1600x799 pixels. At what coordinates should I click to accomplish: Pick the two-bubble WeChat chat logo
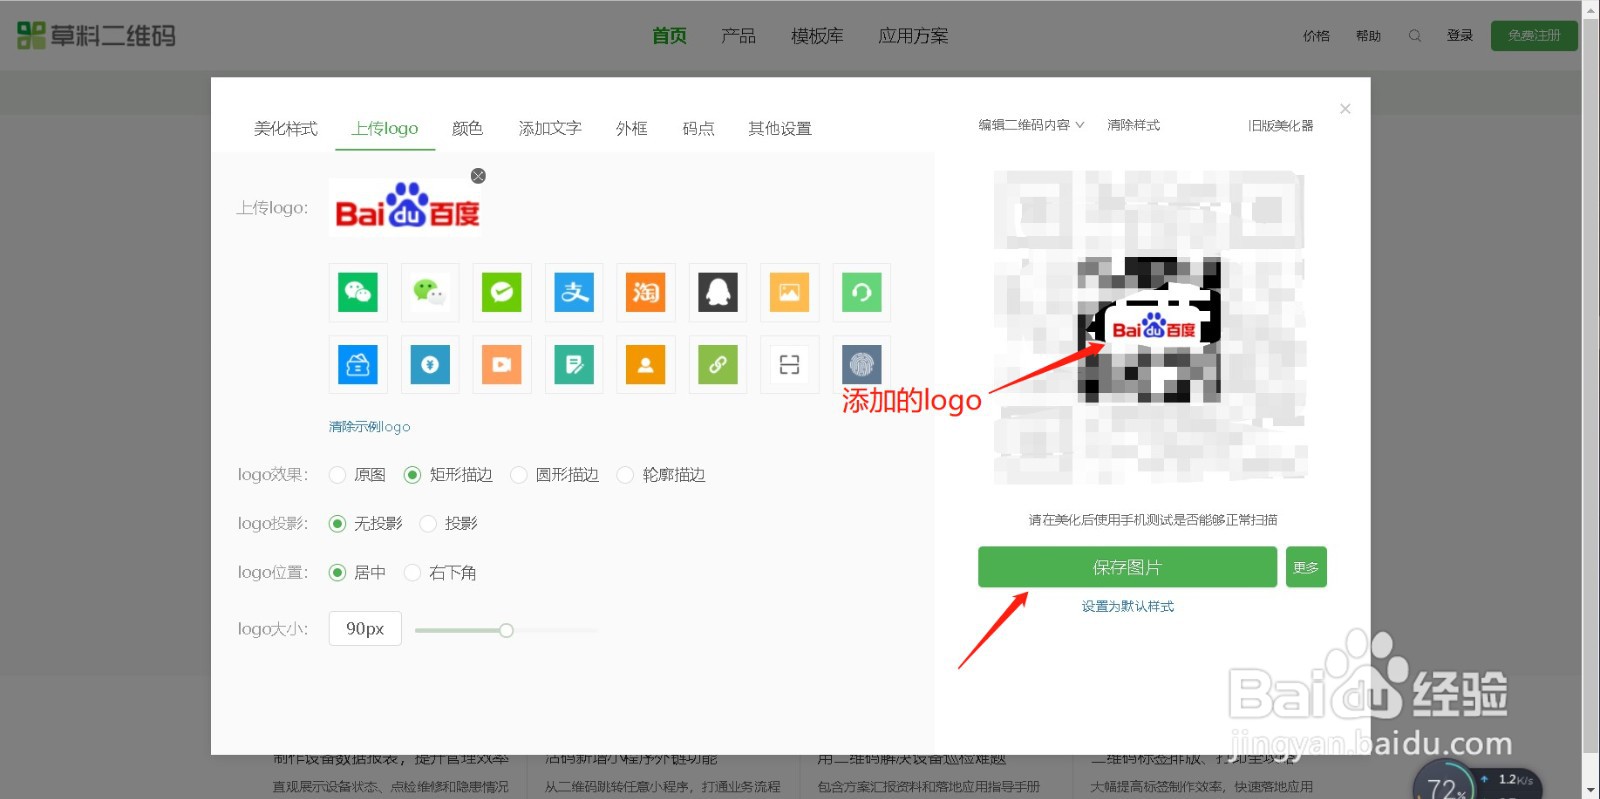click(x=430, y=292)
